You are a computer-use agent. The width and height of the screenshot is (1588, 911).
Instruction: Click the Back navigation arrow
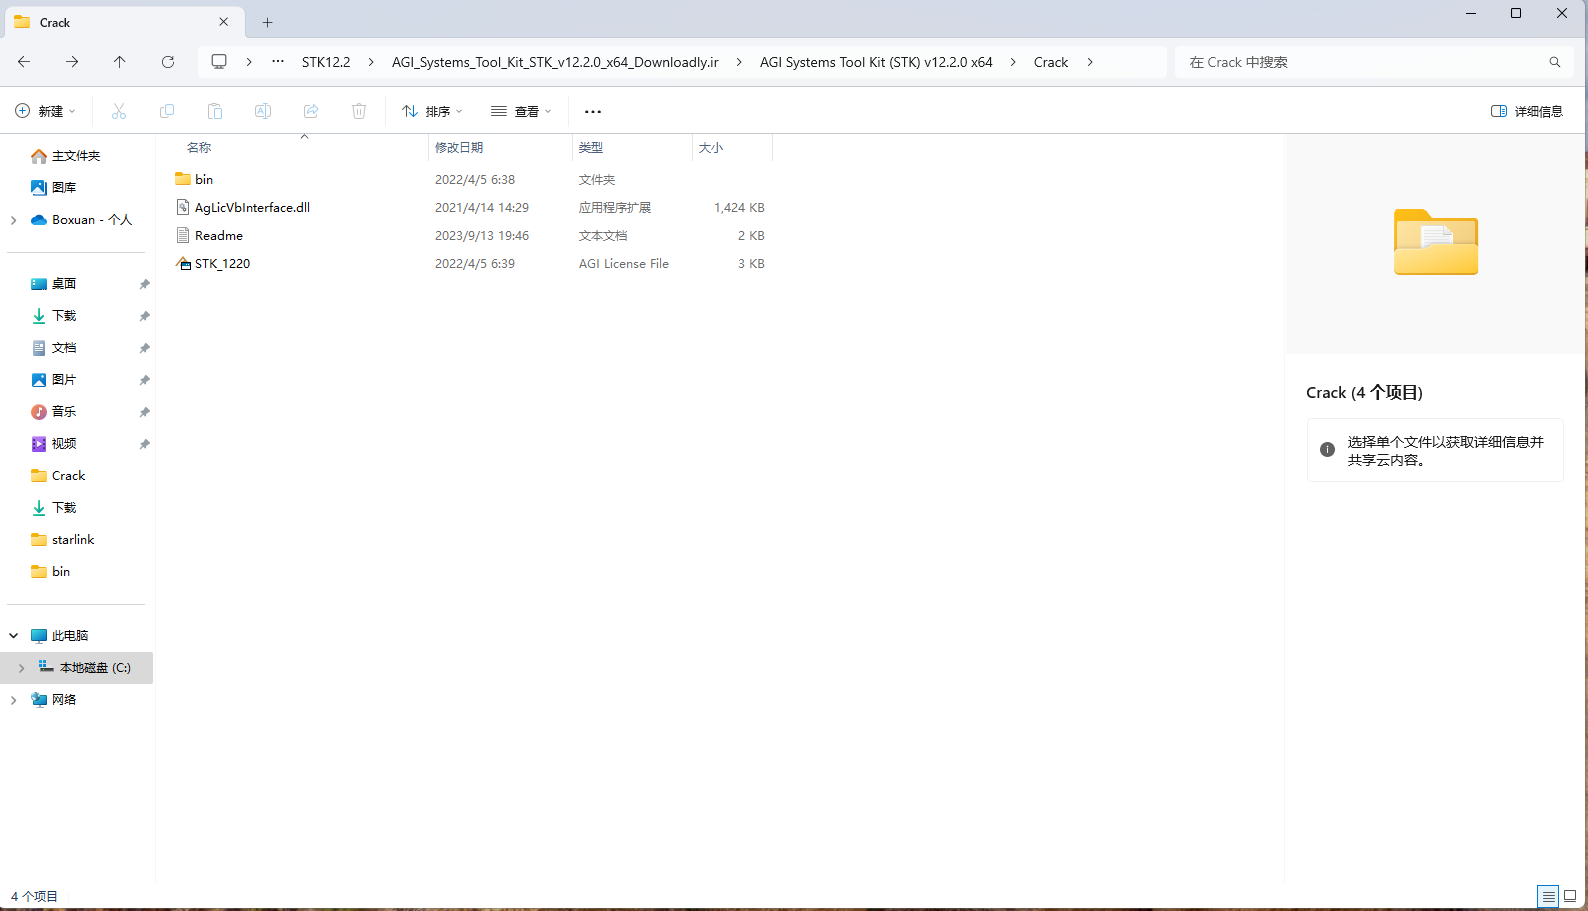(x=24, y=62)
